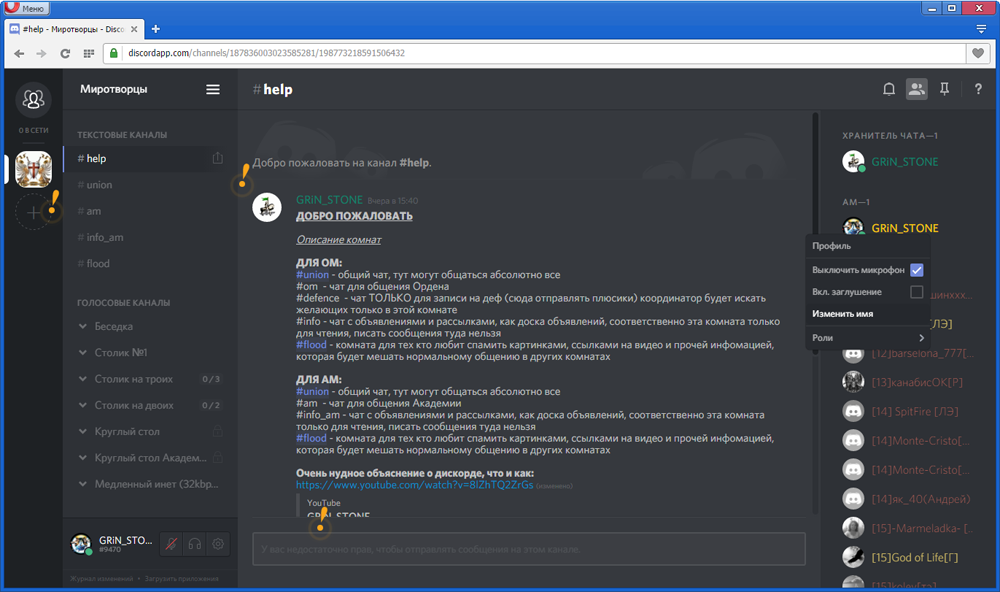The width and height of the screenshot is (1000, 592).
Task: Expand the Роли submenu
Action: coord(867,337)
